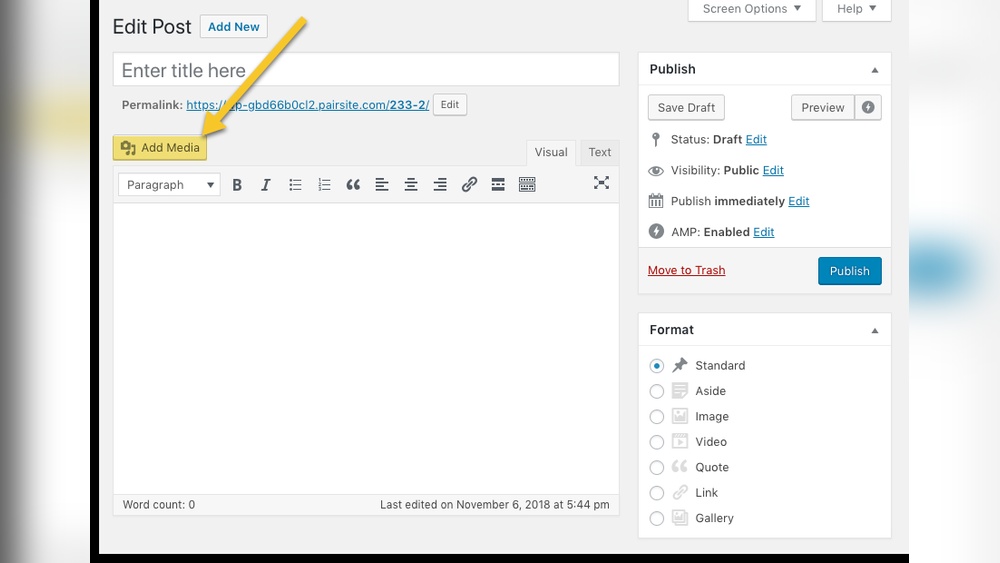
Task: Open the post permalink URL
Action: click(x=307, y=105)
